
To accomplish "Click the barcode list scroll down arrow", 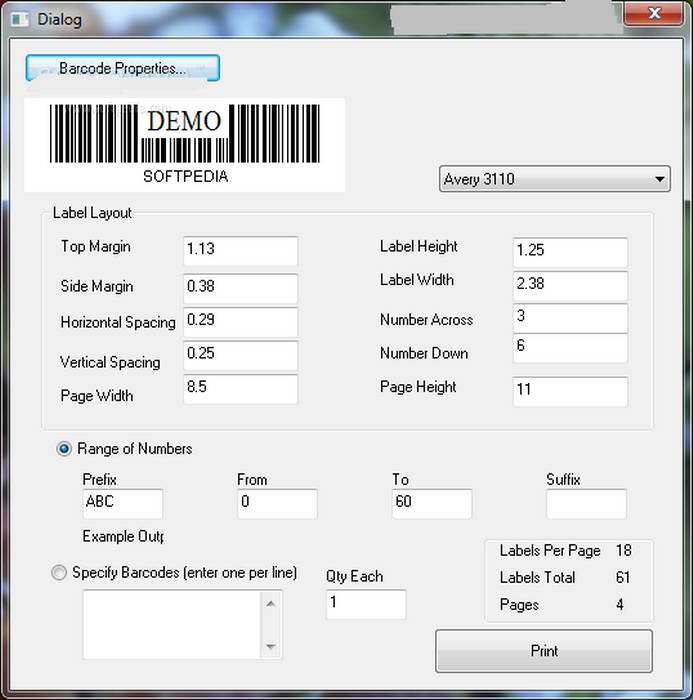I will tap(271, 646).
